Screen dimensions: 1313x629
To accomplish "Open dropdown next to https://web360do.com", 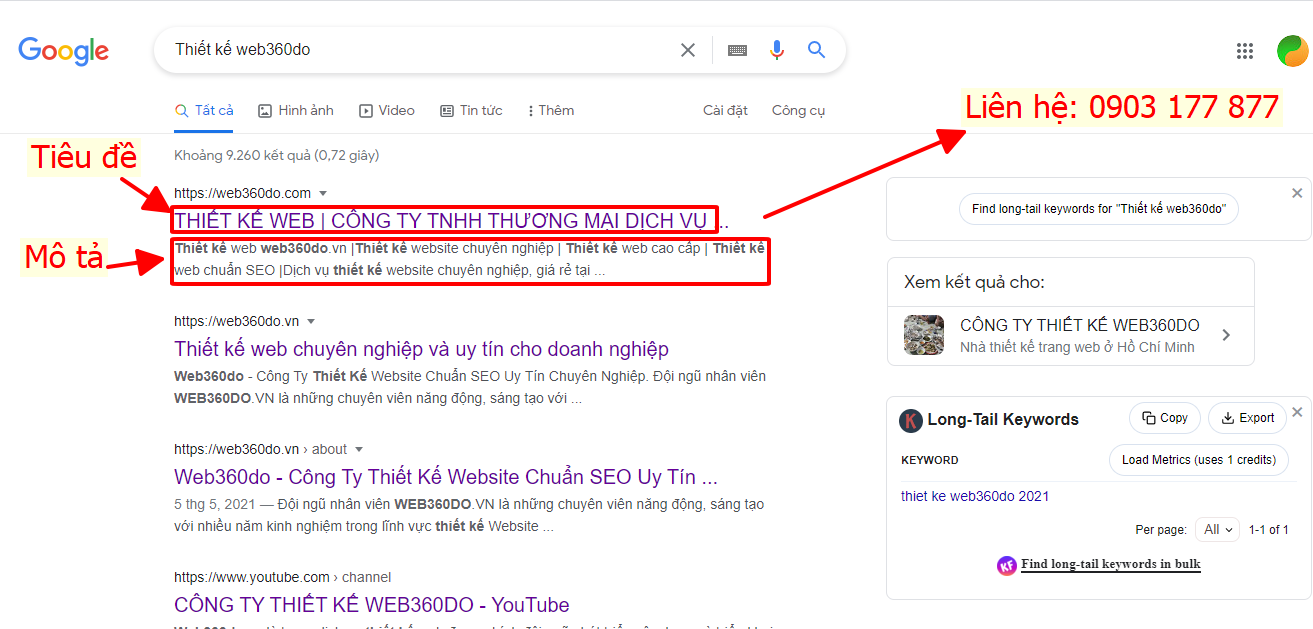I will pos(323,193).
